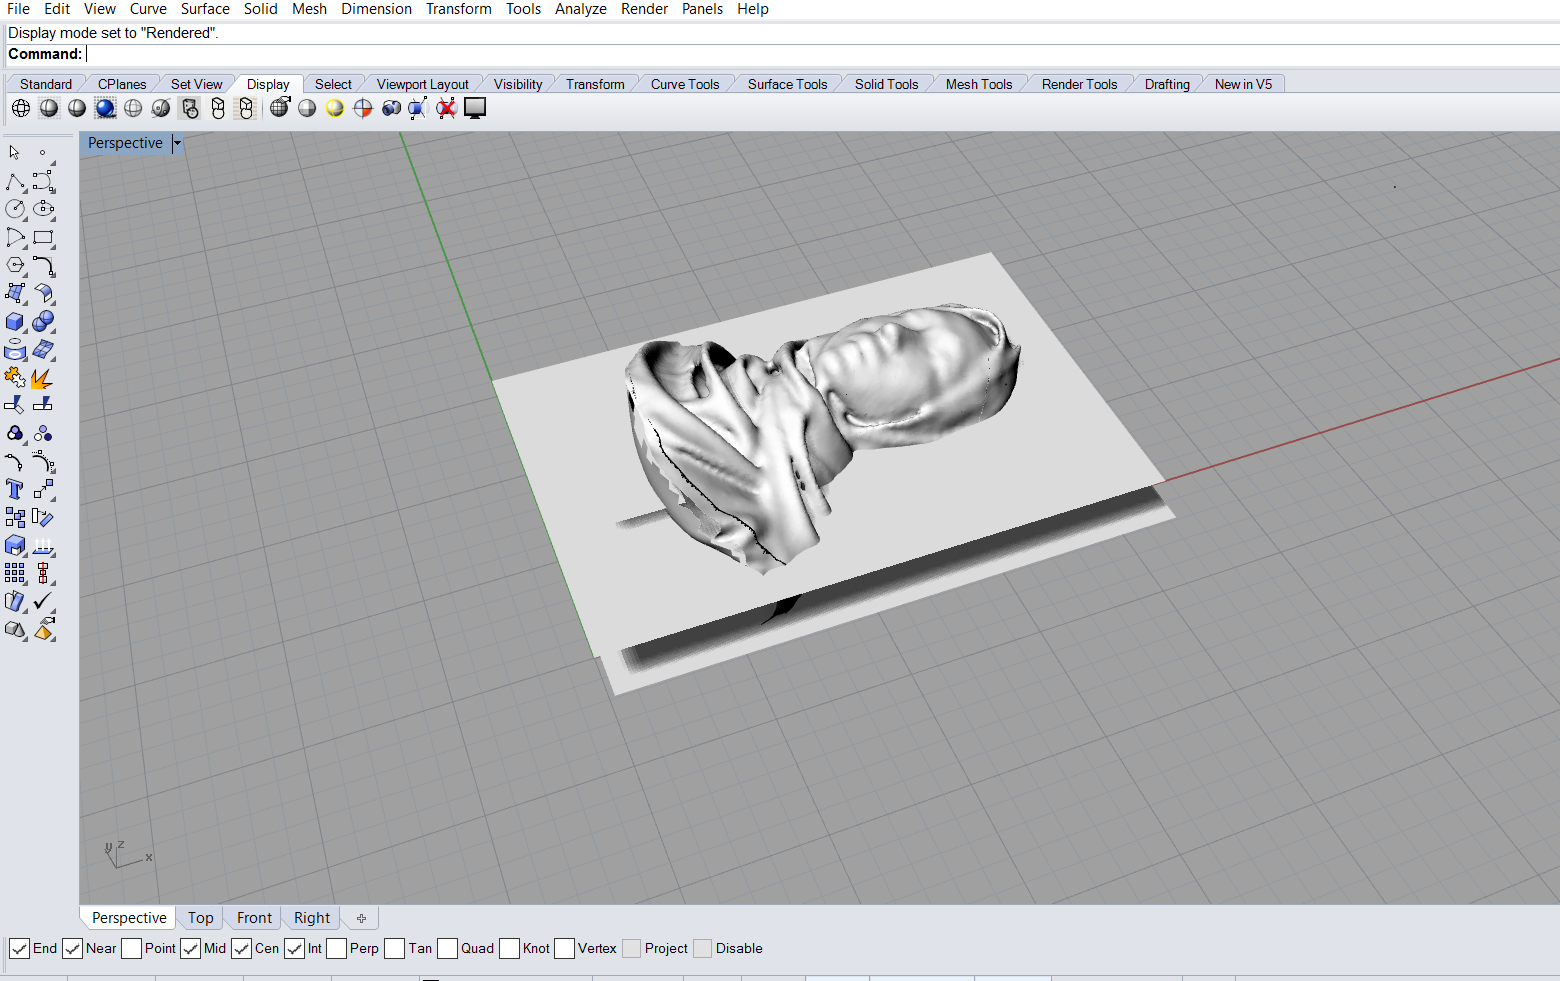Click the add viewport tab plus button
This screenshot has height=981, width=1560.
[x=361, y=918]
